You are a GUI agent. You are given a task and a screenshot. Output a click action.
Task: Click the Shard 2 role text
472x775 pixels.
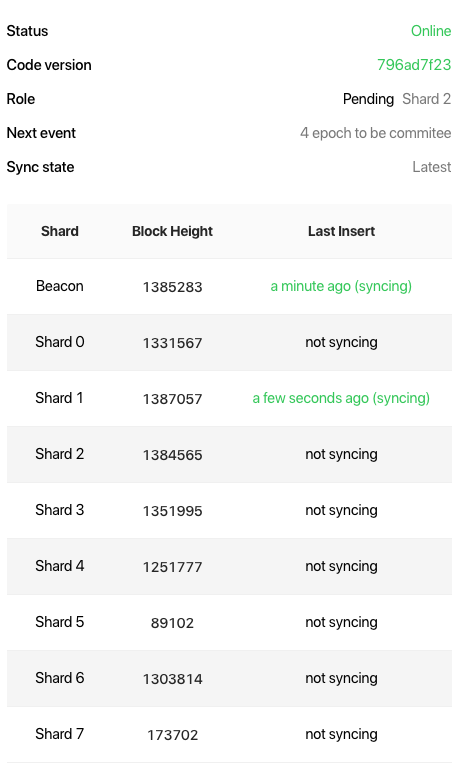pyautogui.click(x=427, y=99)
